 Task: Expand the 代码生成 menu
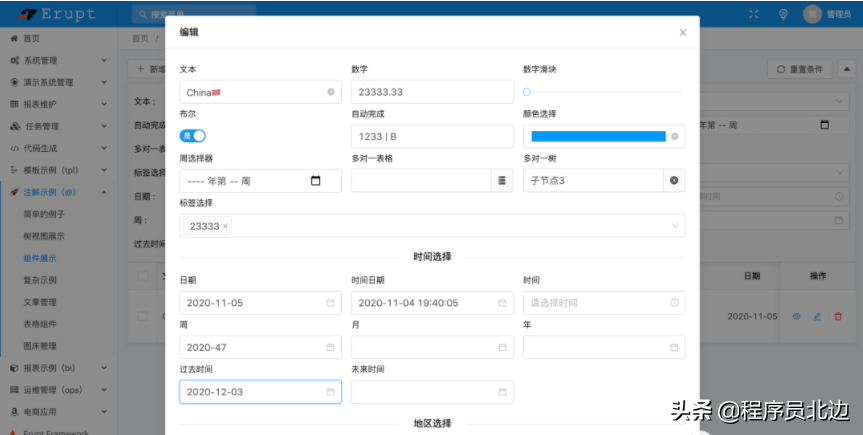point(58,148)
